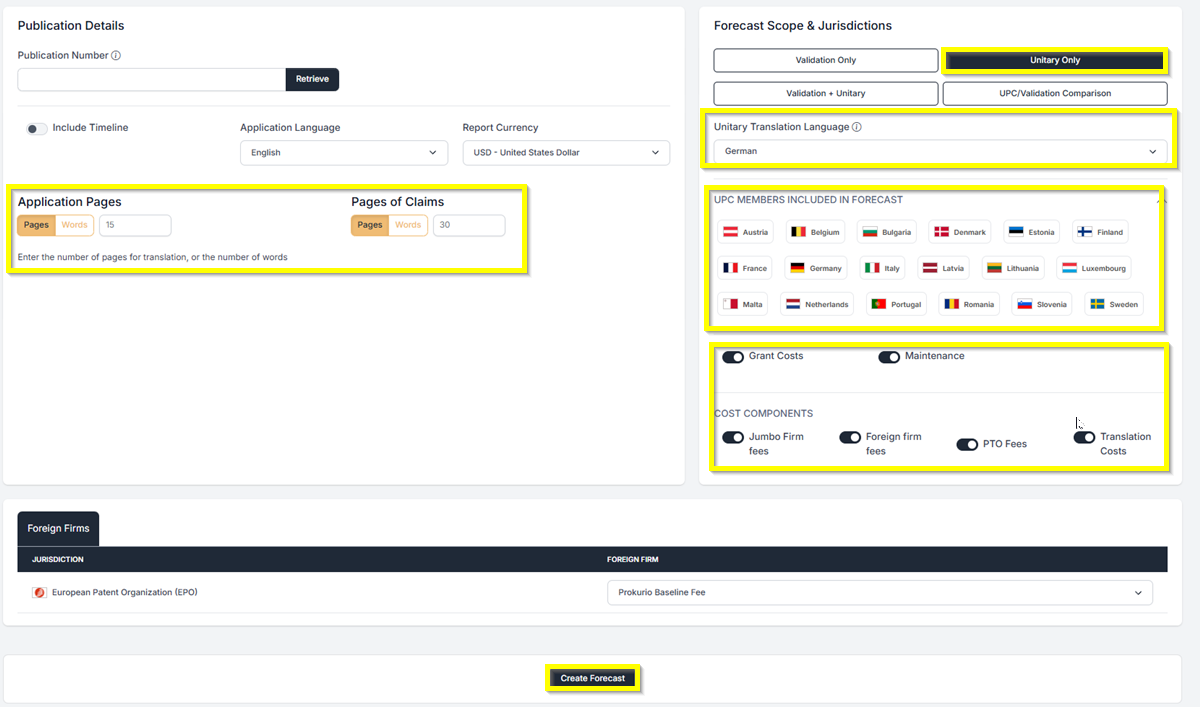Open the Prokurio Baseline Fee dropdown
The width and height of the screenshot is (1200, 707).
879,593
